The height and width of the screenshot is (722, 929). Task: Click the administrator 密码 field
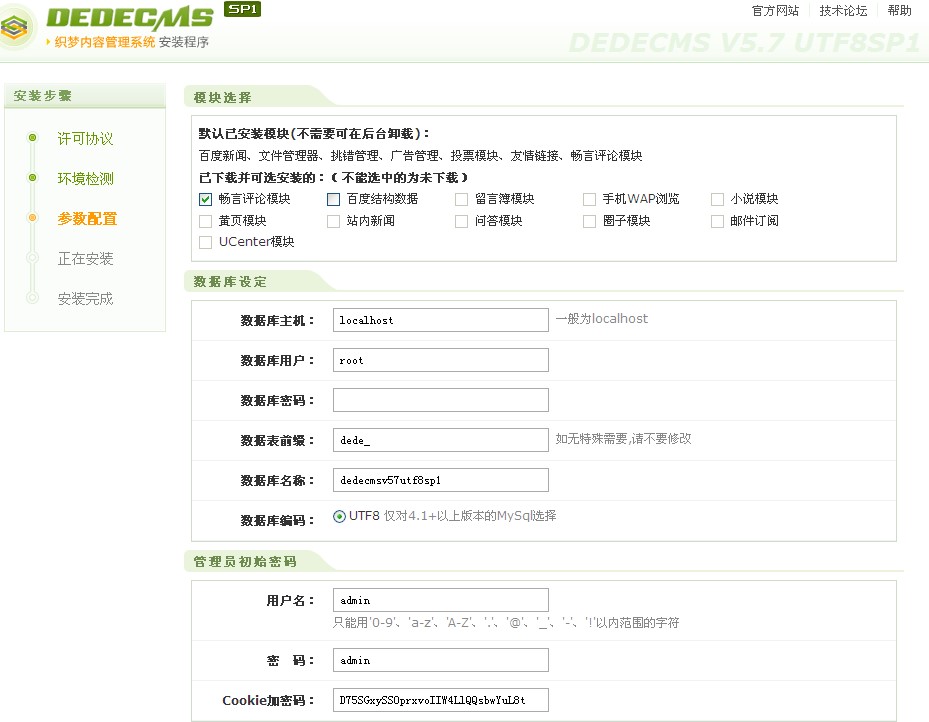coord(441,660)
